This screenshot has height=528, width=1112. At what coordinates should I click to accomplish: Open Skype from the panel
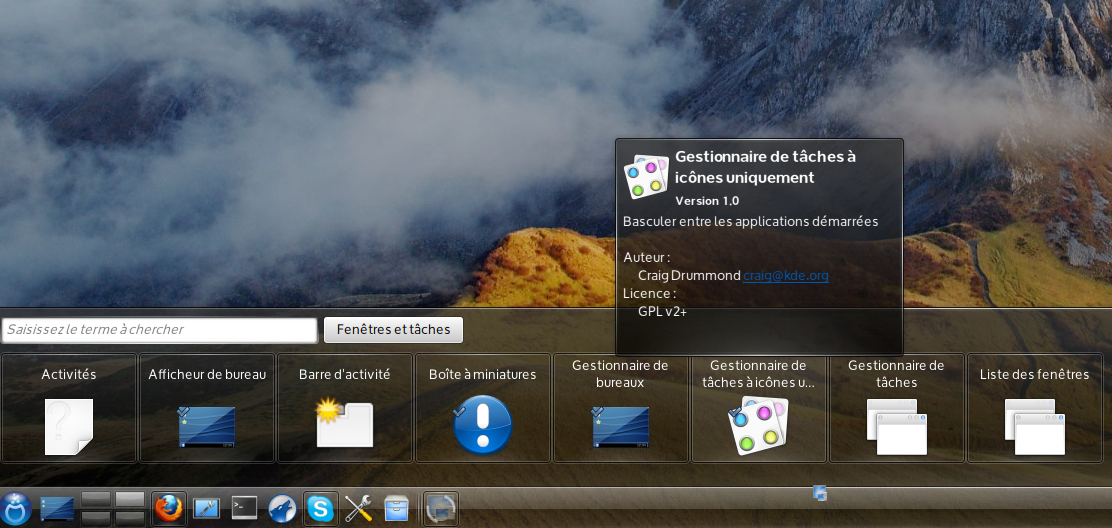[320, 509]
